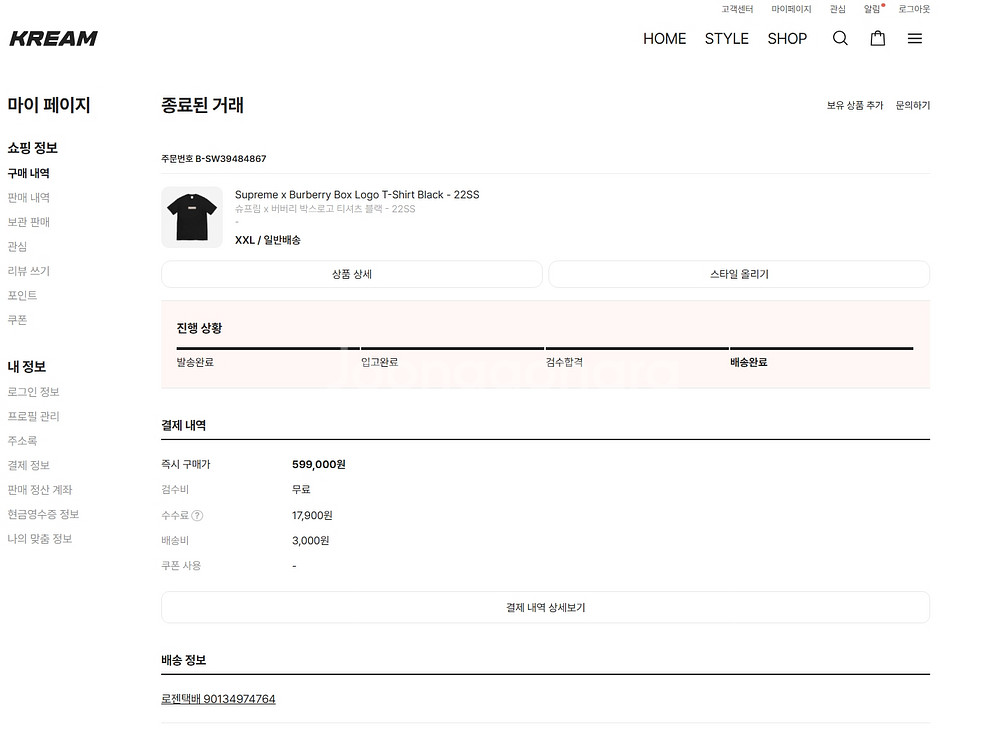Viewport: 1002px width, 750px height.
Task: Select 판매 내역 in the sidebar
Action: point(28,198)
